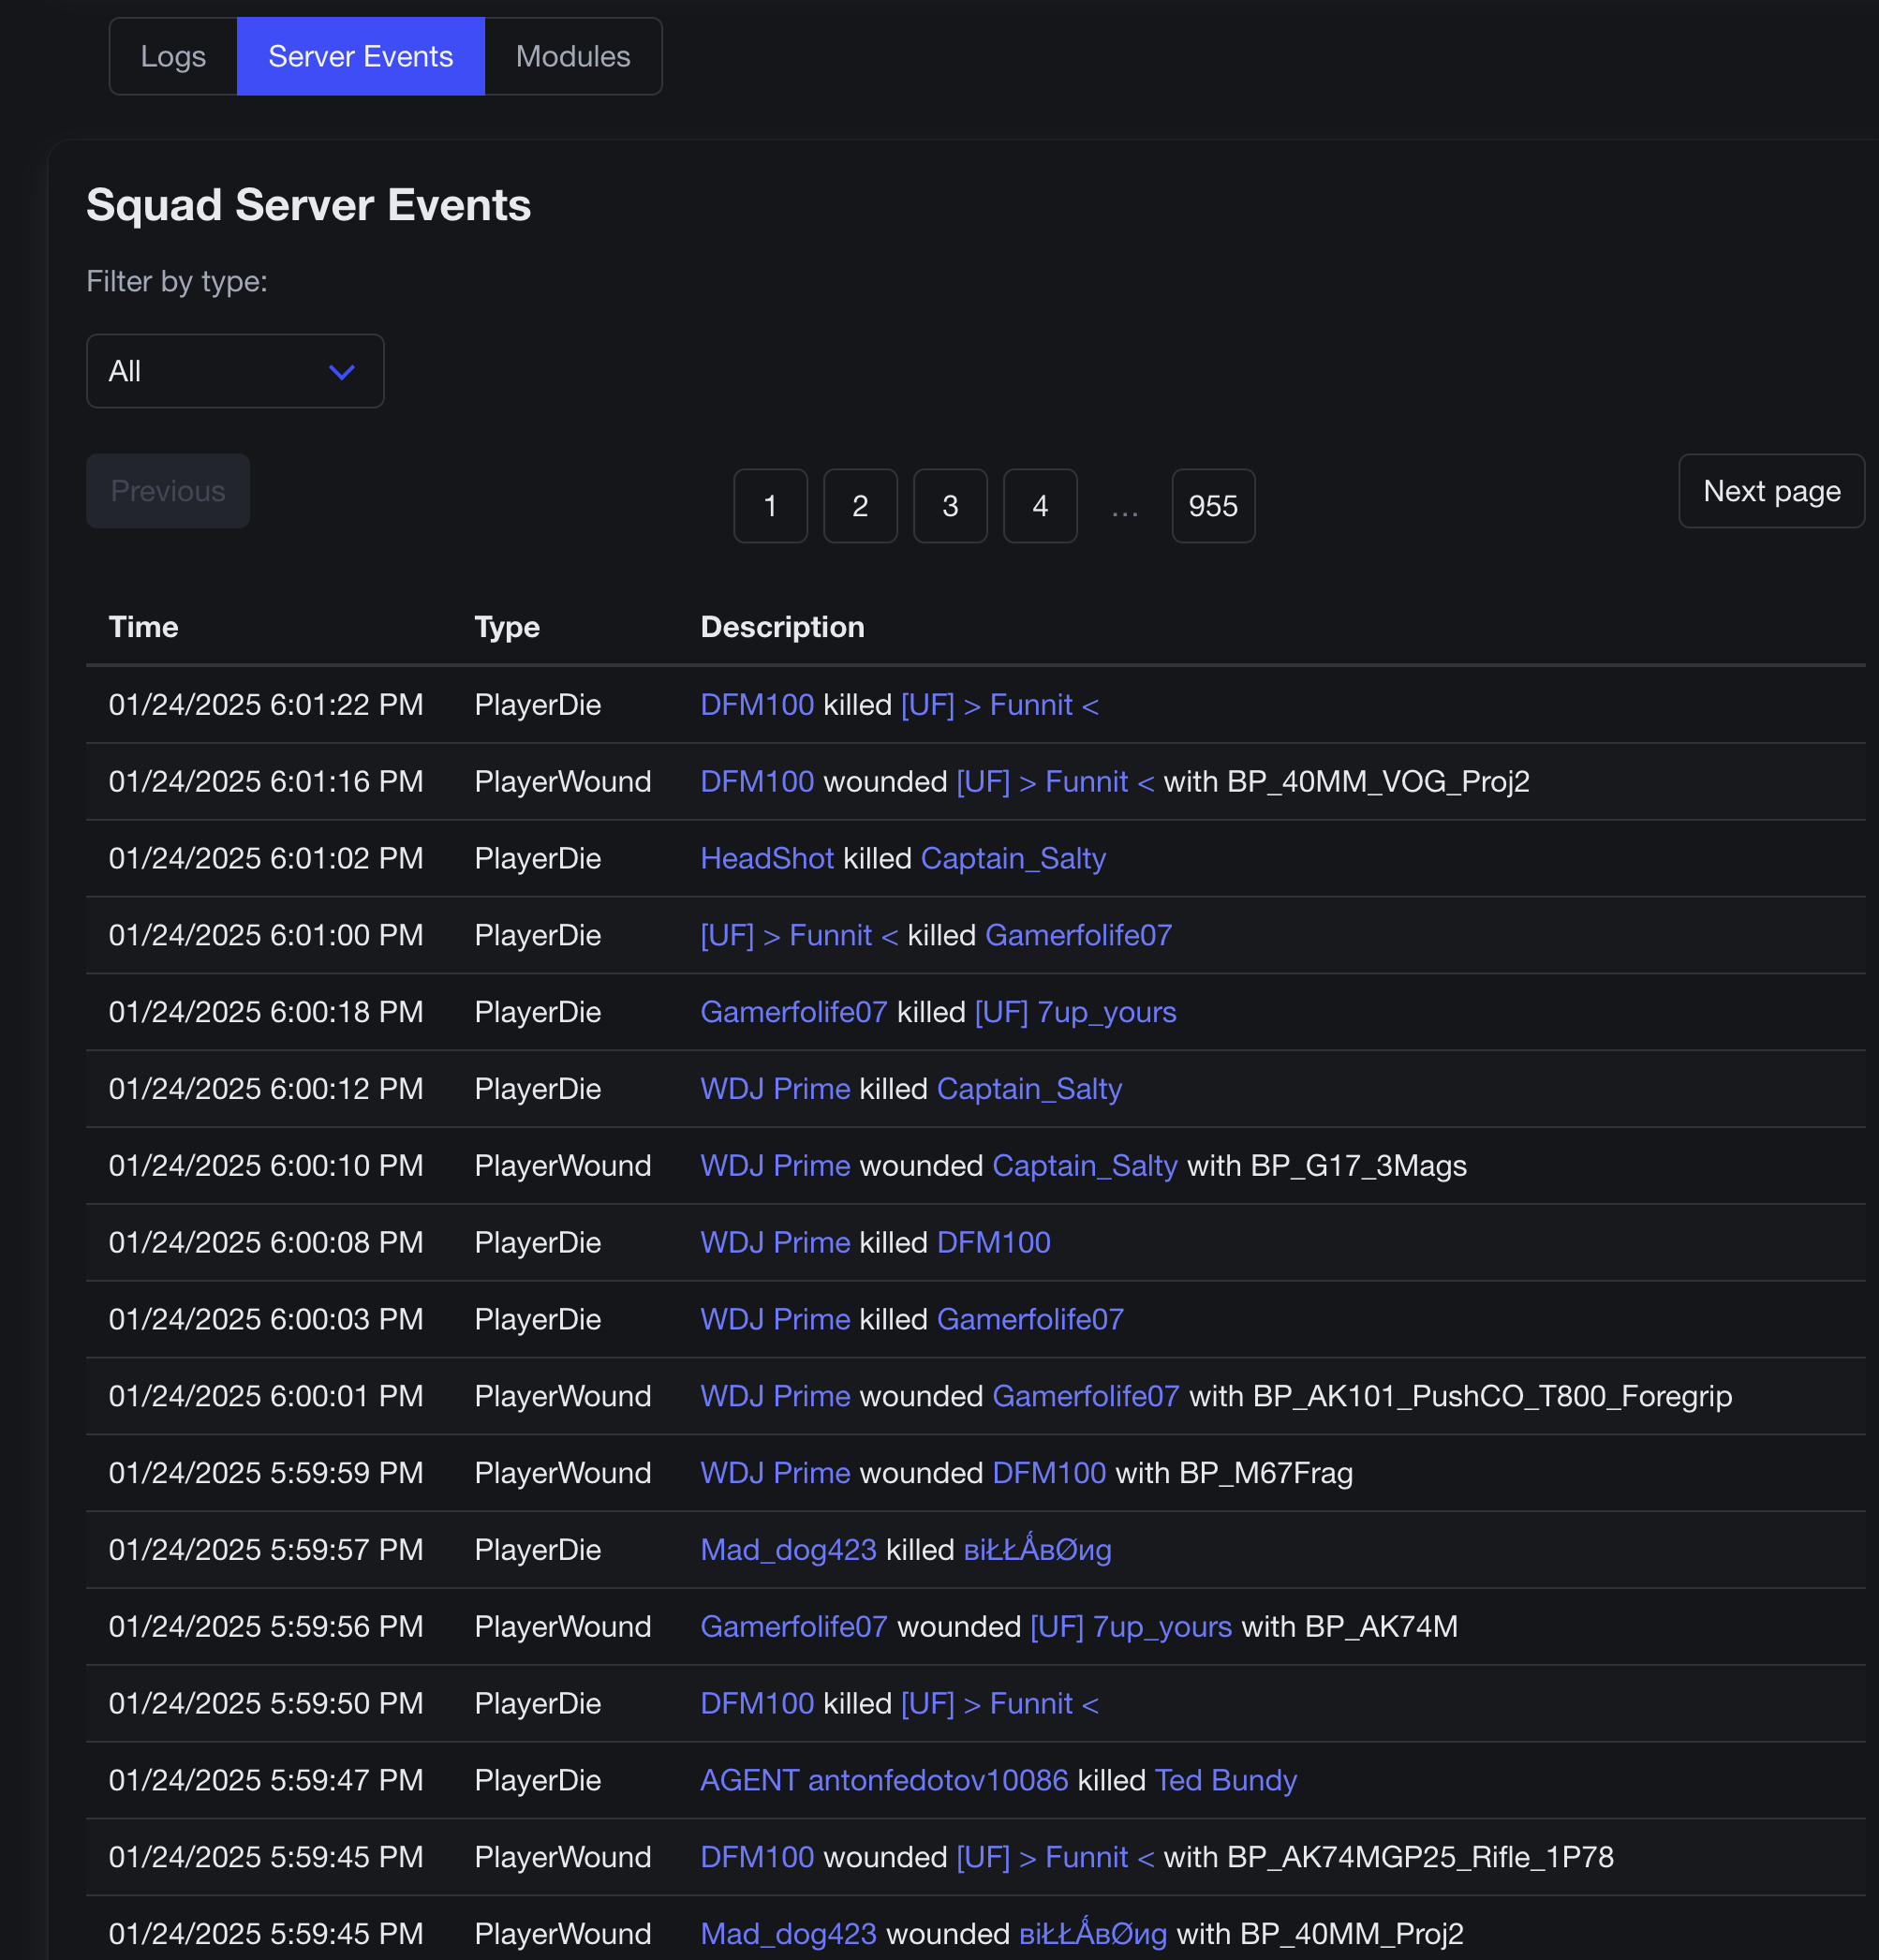Go to page 4
Viewport: 1879px width, 1960px height.
1039,506
